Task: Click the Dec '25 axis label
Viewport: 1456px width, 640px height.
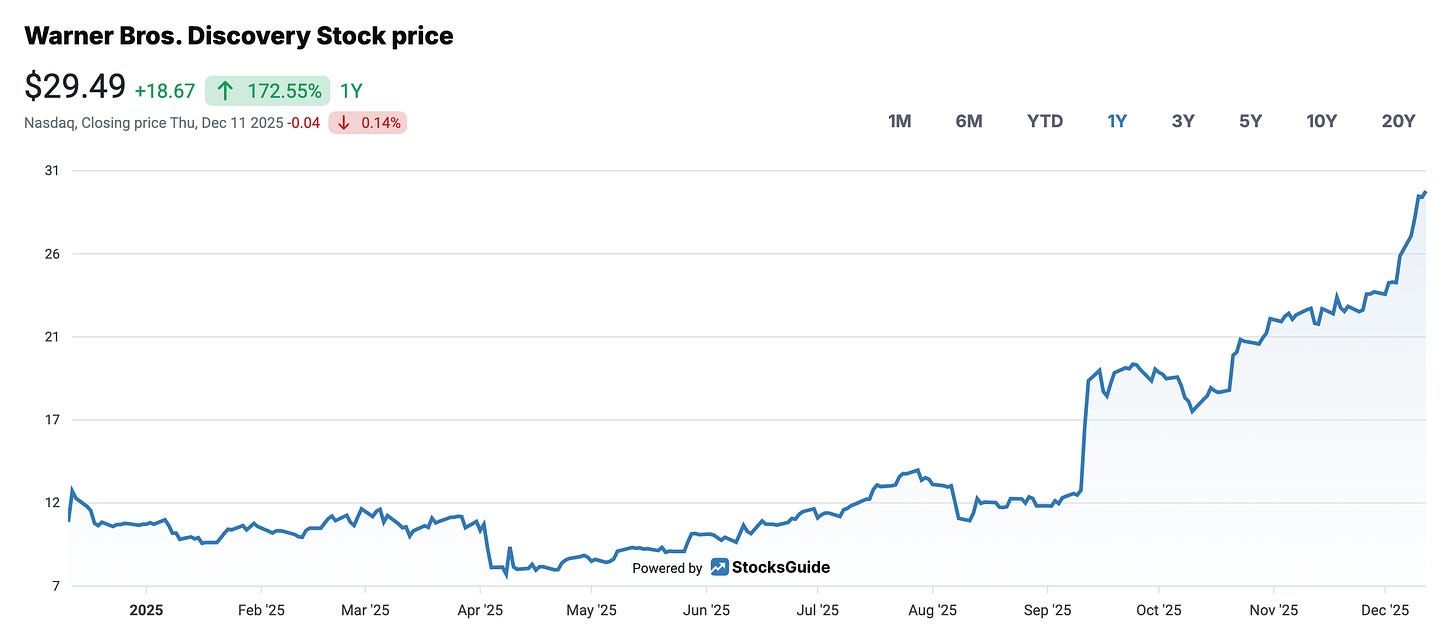Action: pyautogui.click(x=1385, y=609)
